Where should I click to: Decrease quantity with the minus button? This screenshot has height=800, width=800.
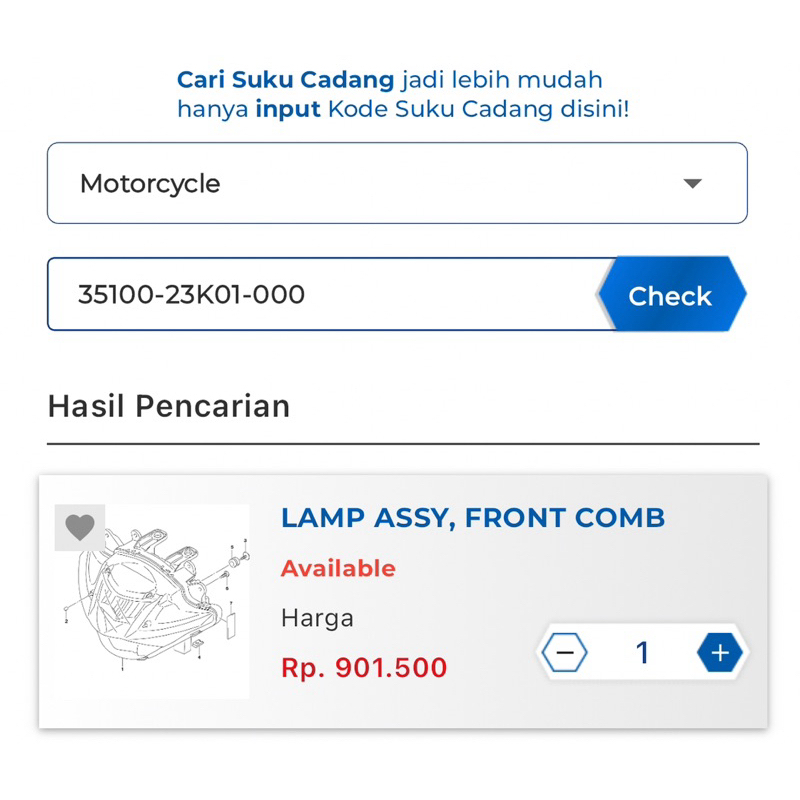coord(564,653)
